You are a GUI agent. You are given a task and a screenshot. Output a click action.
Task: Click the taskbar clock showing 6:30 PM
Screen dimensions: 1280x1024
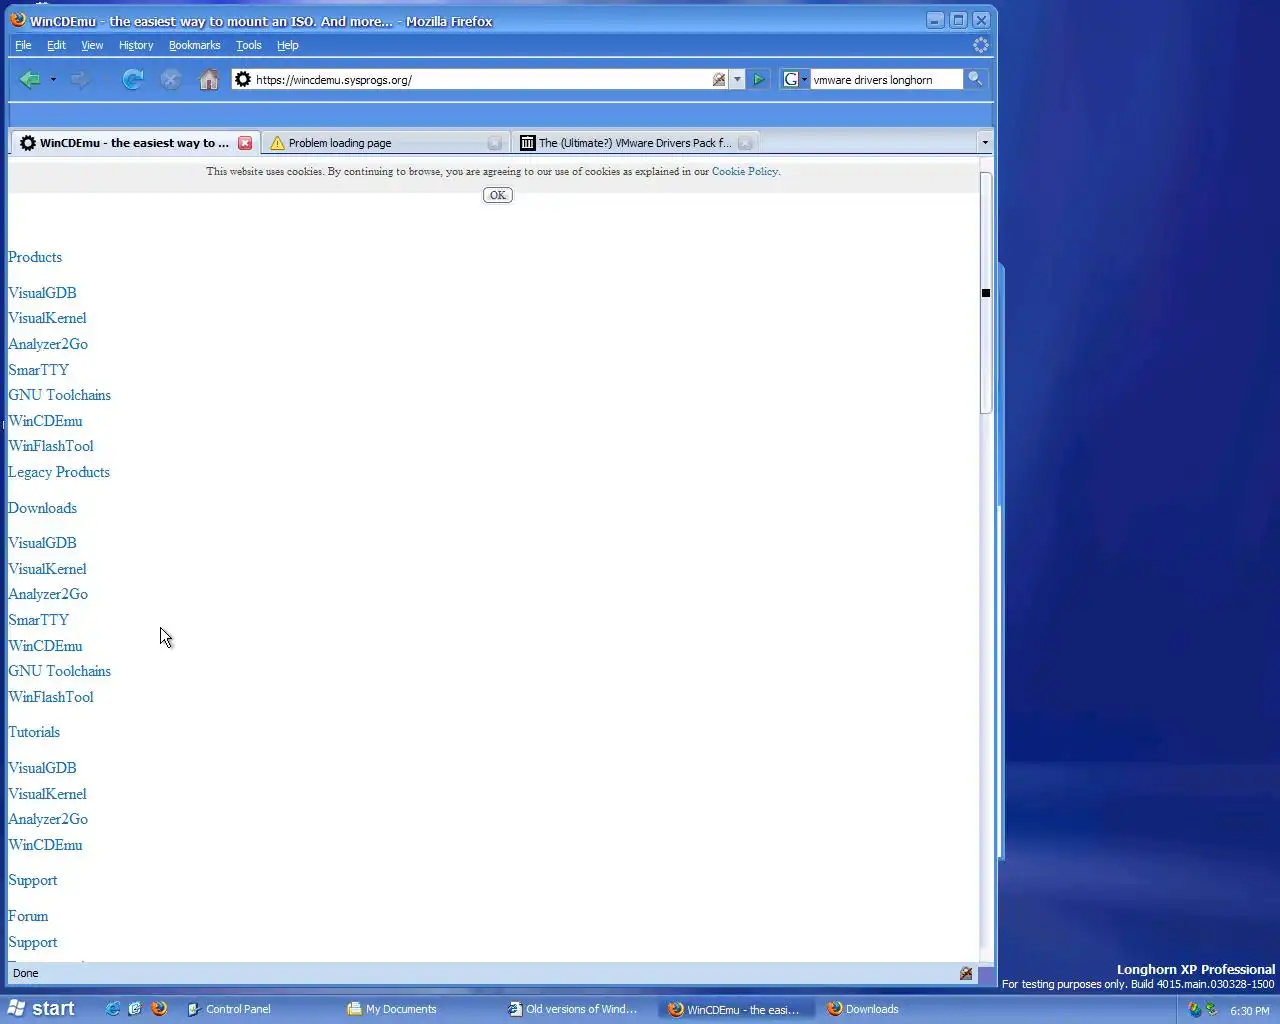tap(1249, 1011)
